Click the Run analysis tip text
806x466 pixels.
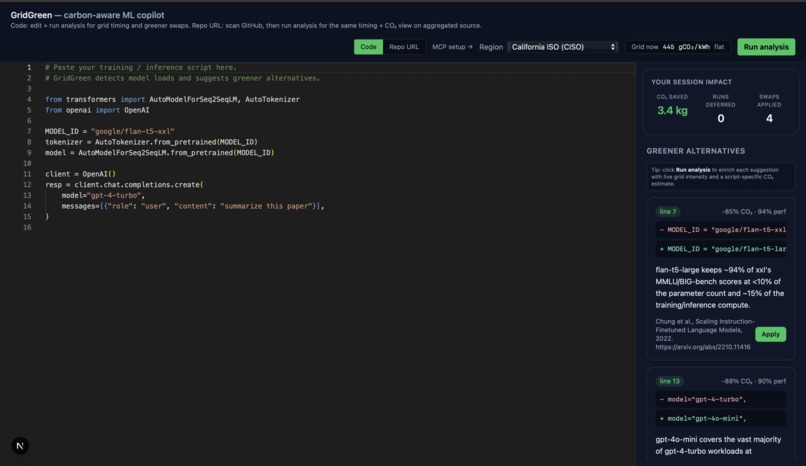point(715,177)
